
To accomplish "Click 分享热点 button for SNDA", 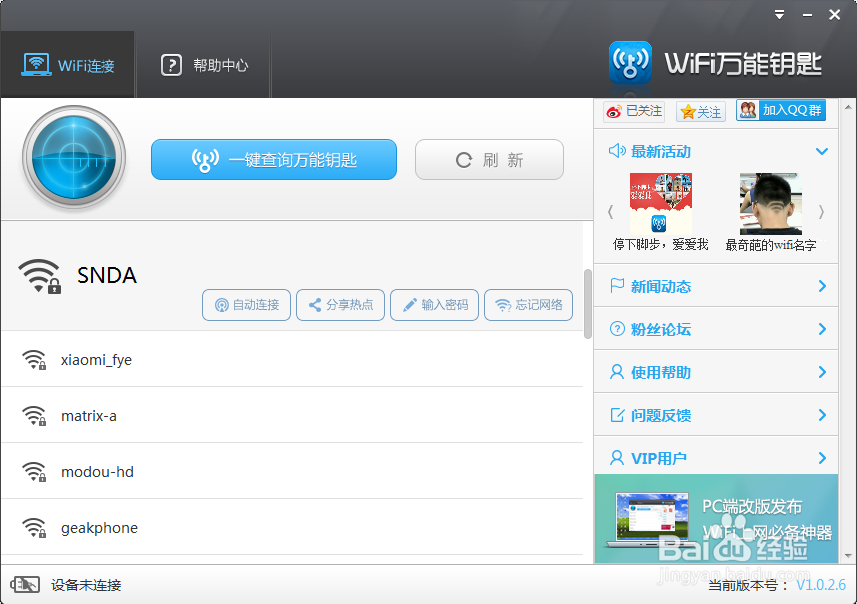I will coord(341,305).
